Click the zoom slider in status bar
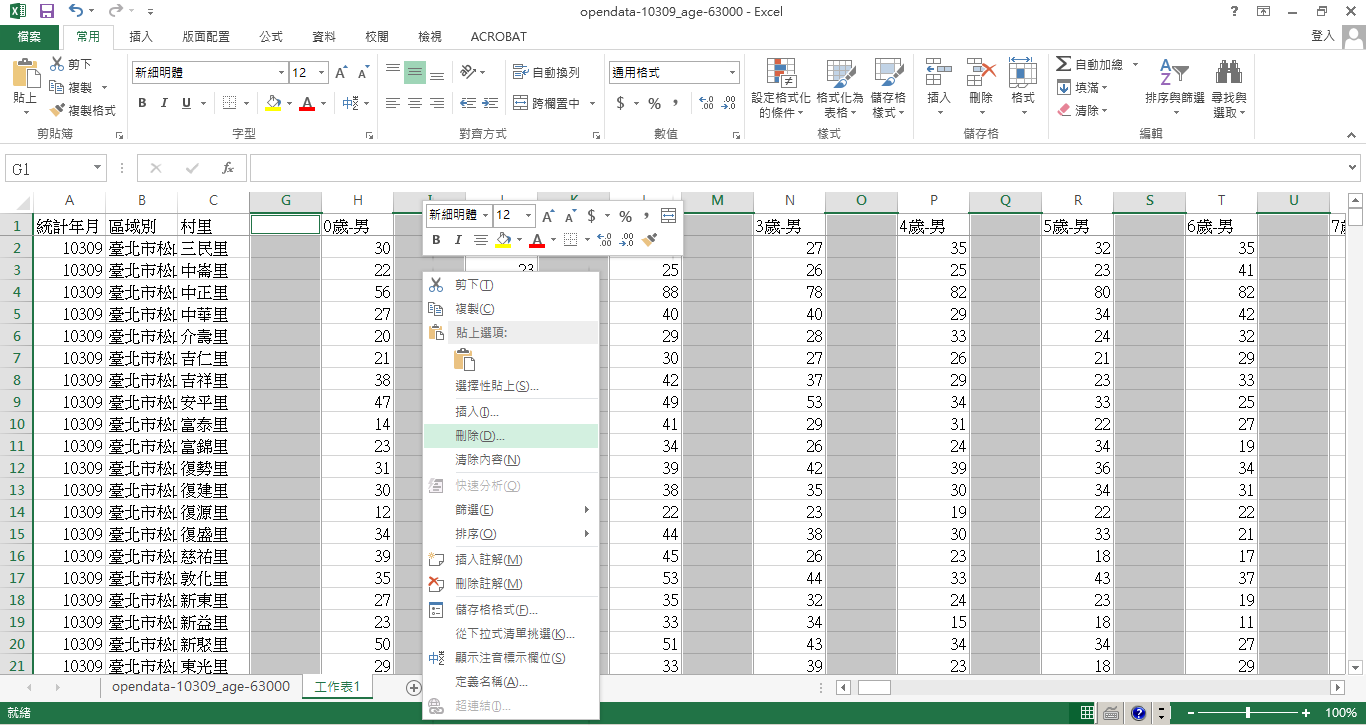Viewport: 1366px width, 726px height. [1248, 713]
